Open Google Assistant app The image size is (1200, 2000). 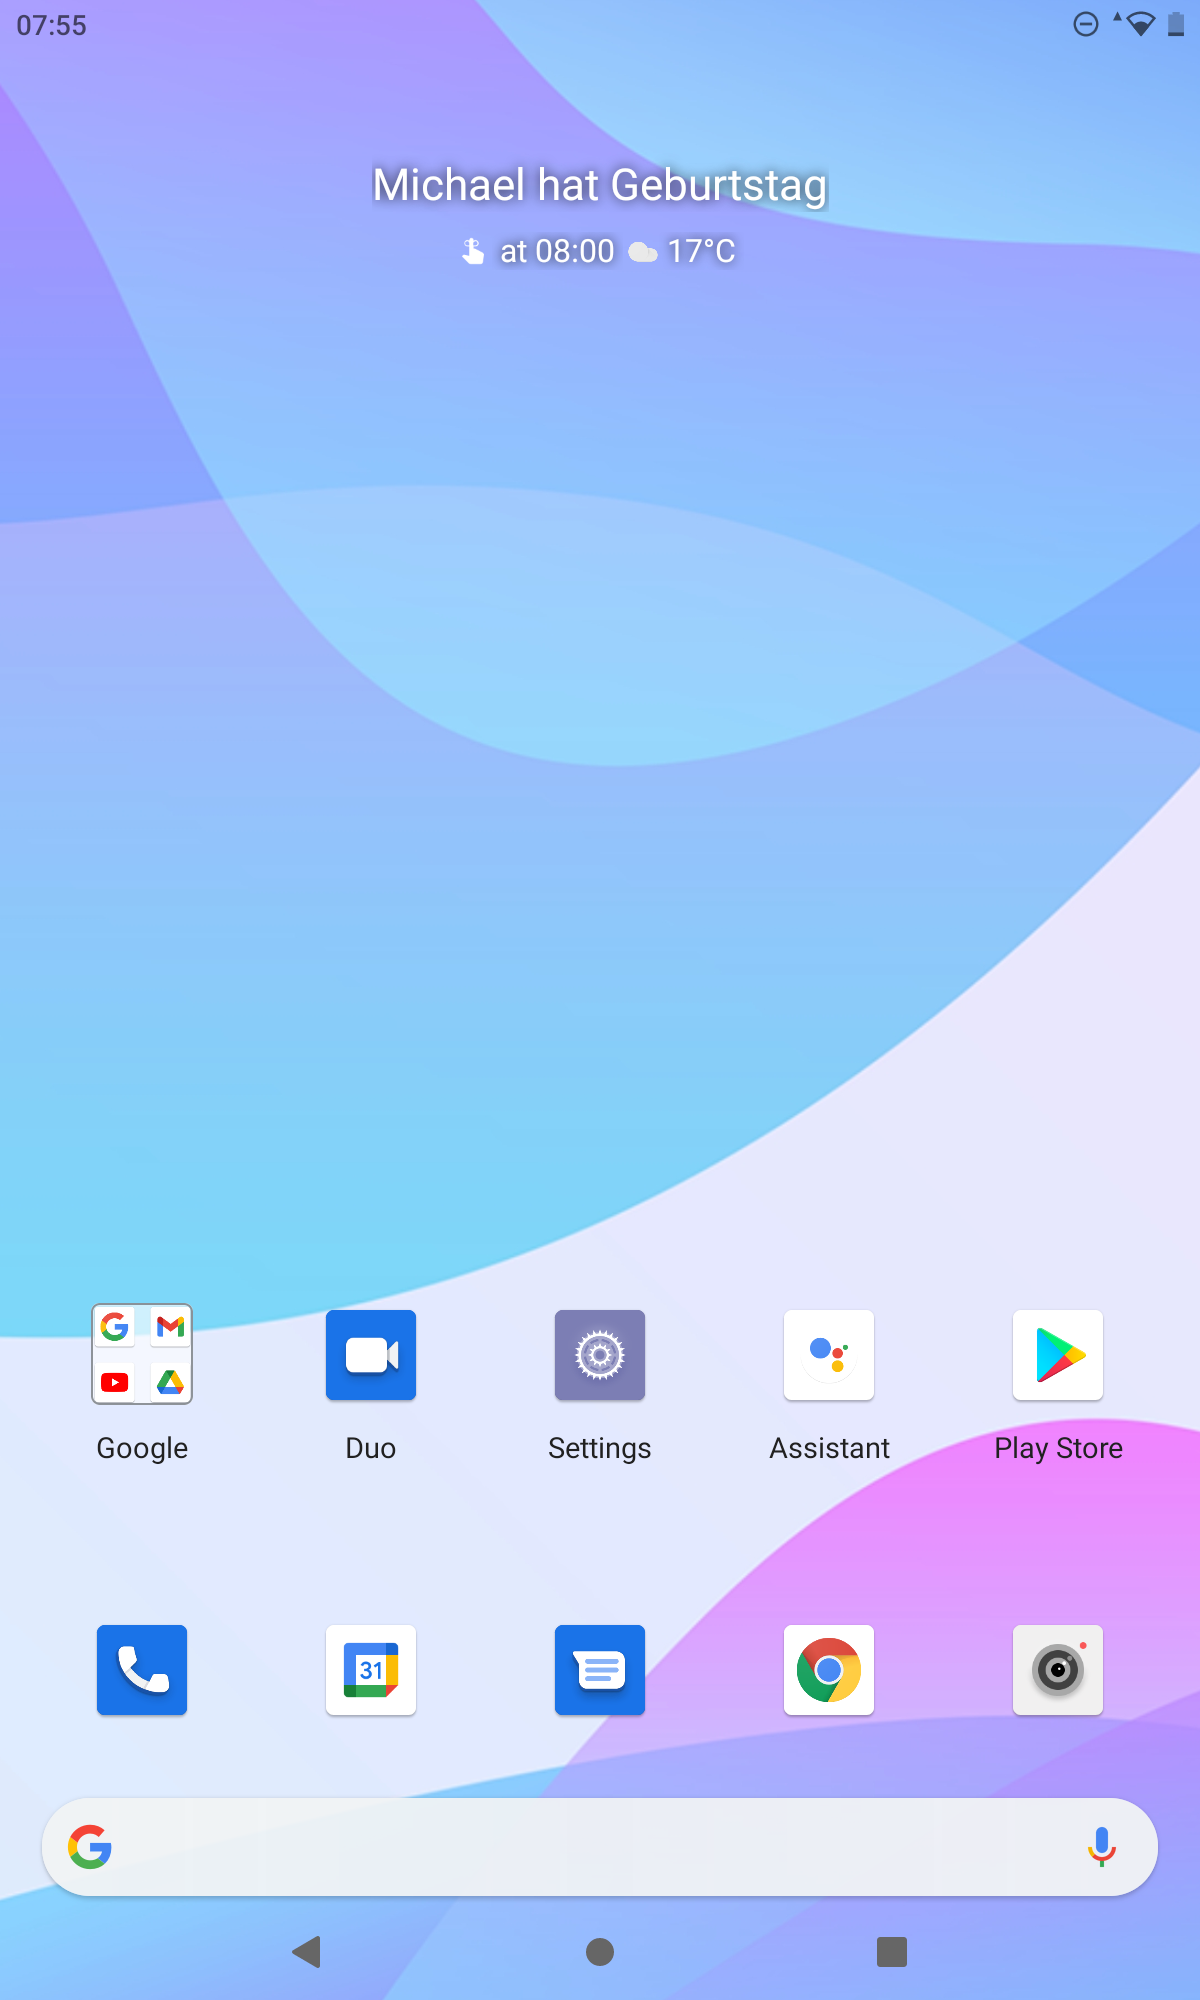tap(829, 1354)
